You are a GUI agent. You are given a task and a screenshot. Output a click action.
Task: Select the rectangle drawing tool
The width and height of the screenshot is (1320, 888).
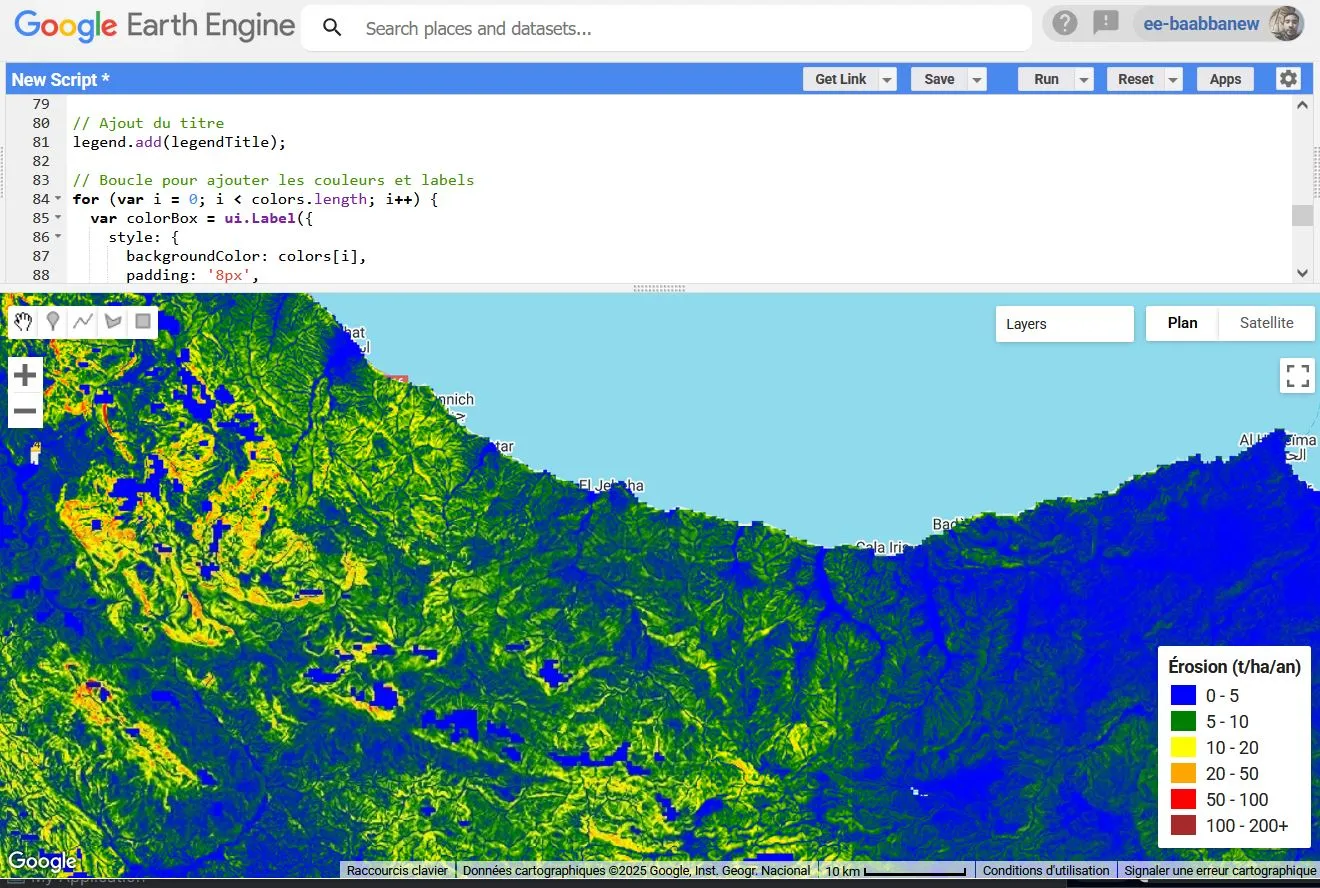pyautogui.click(x=142, y=322)
